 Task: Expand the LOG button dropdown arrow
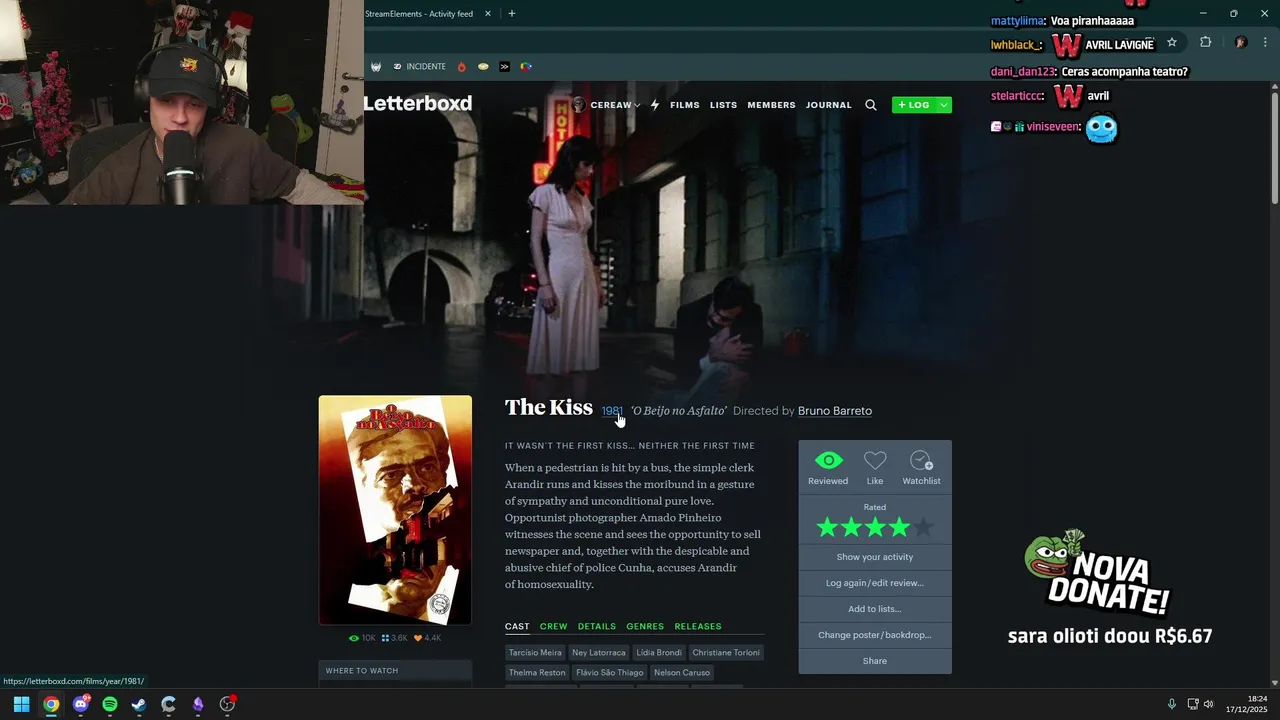click(x=943, y=105)
